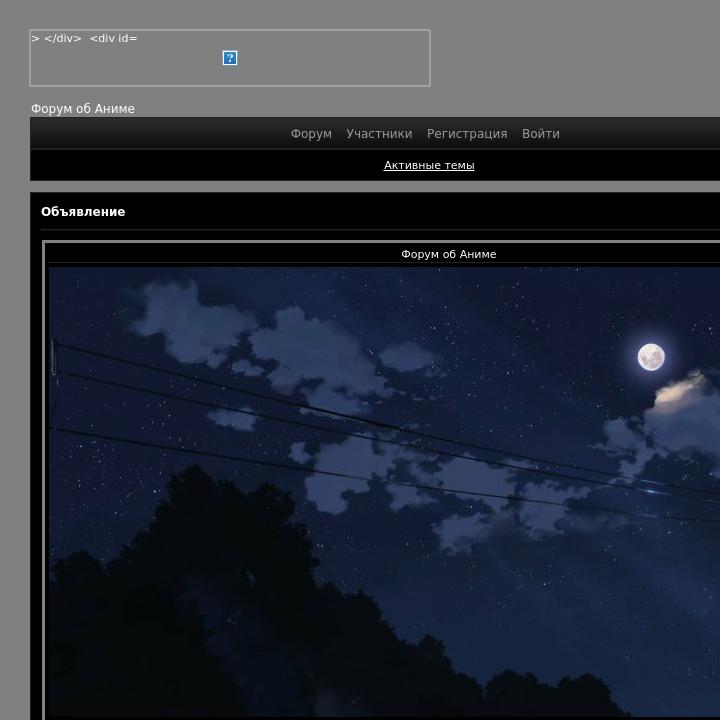Screen dimensions: 720x720
Task: Click the blue question mark icon
Action: [x=230, y=58]
